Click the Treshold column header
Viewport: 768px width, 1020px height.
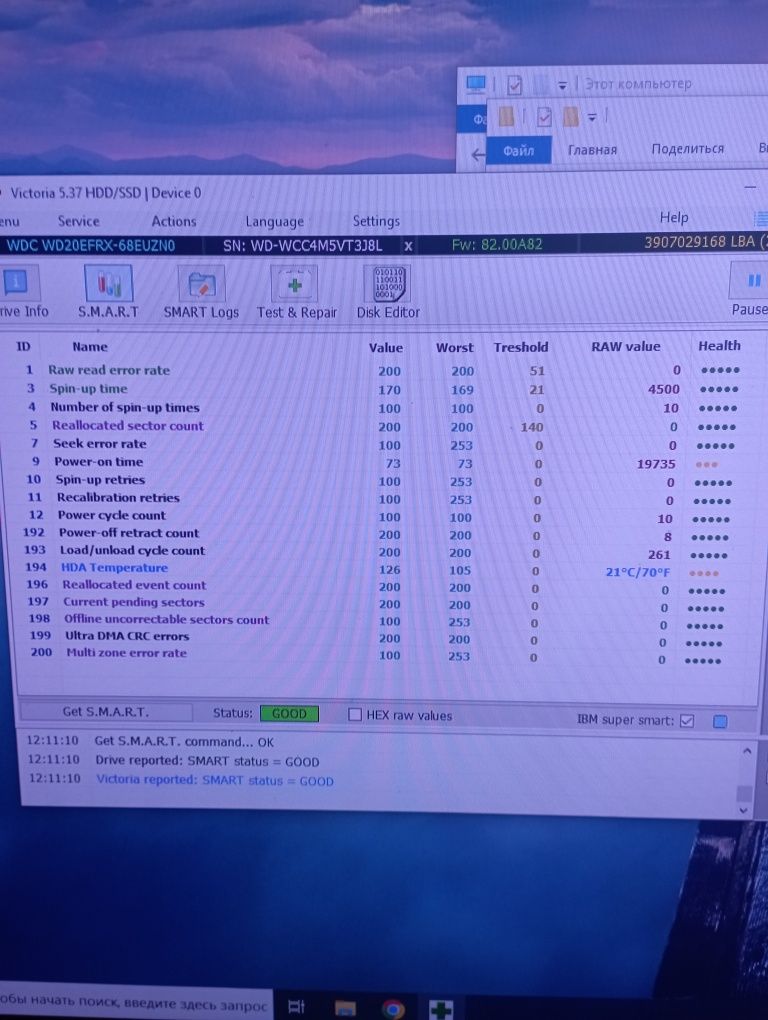(520, 347)
